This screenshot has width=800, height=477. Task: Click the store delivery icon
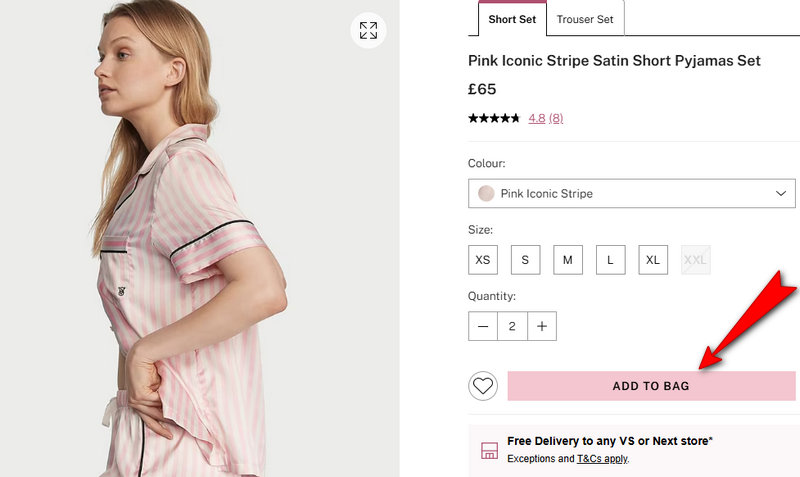(x=489, y=450)
